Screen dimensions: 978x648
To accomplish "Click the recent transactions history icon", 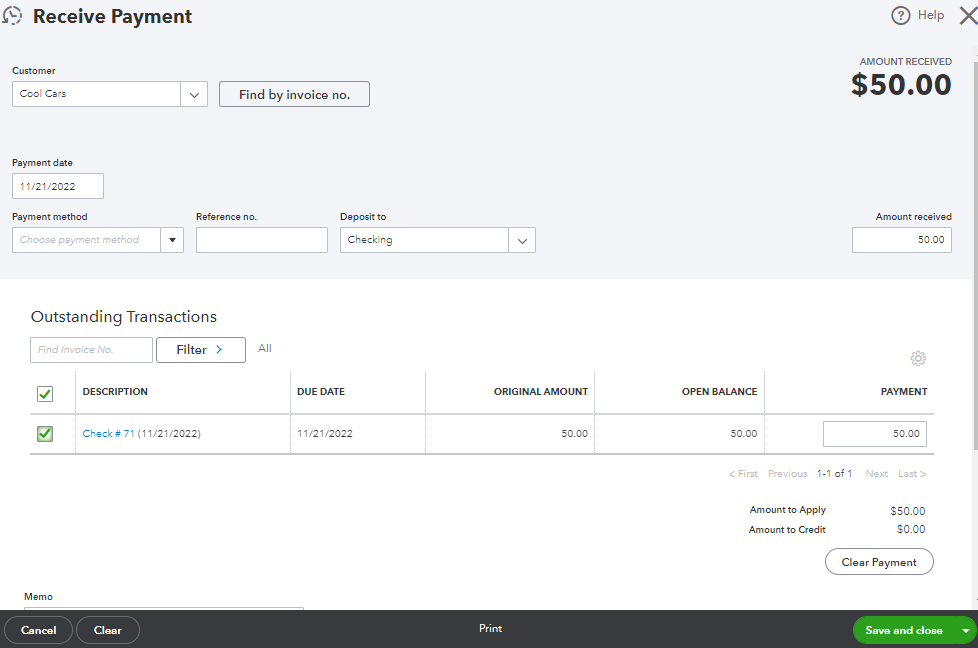I will click(13, 17).
